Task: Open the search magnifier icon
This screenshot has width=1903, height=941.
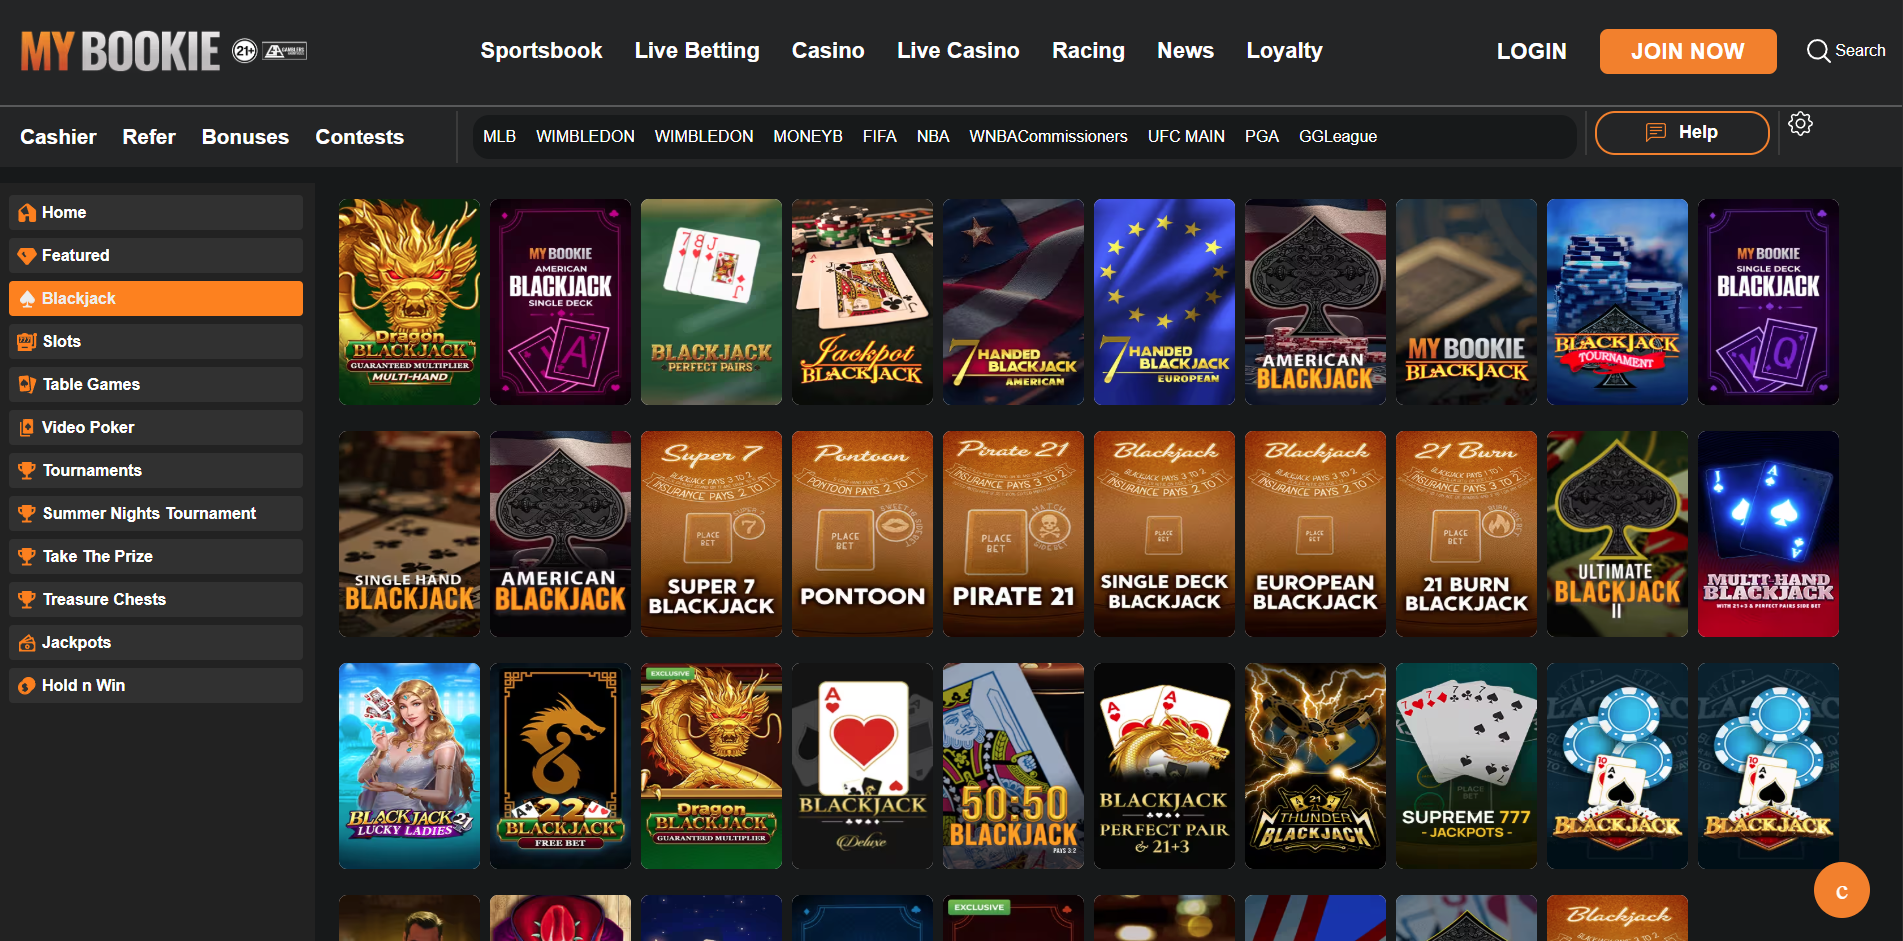Action: click(1818, 51)
